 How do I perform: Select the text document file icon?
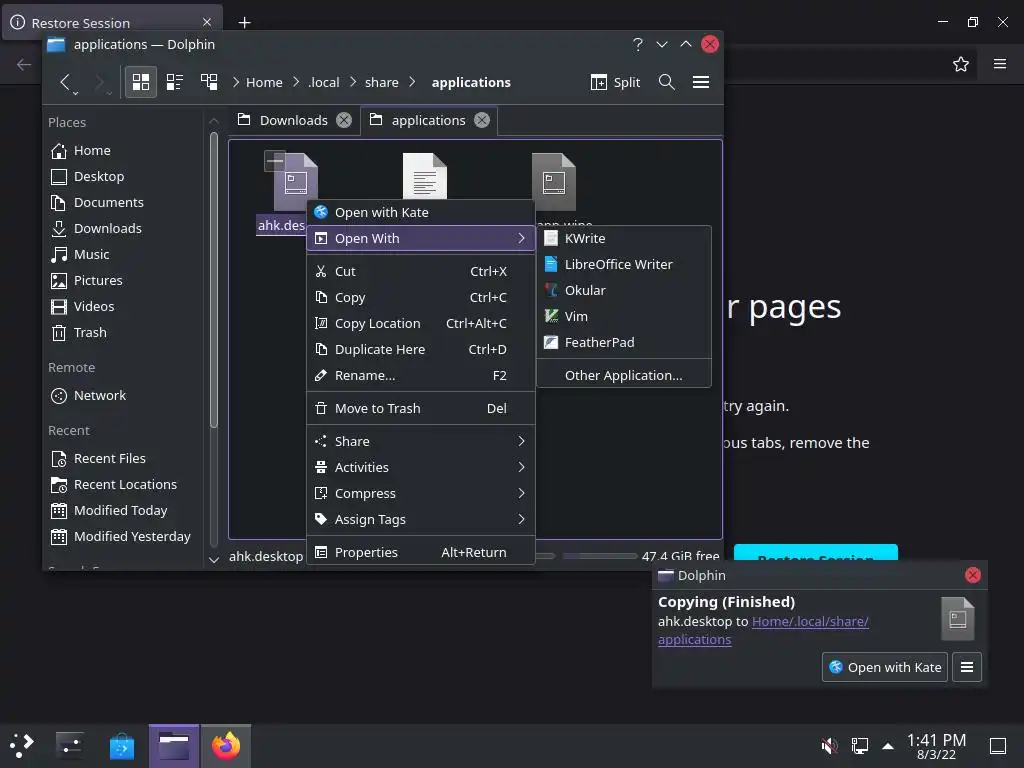tap(424, 176)
